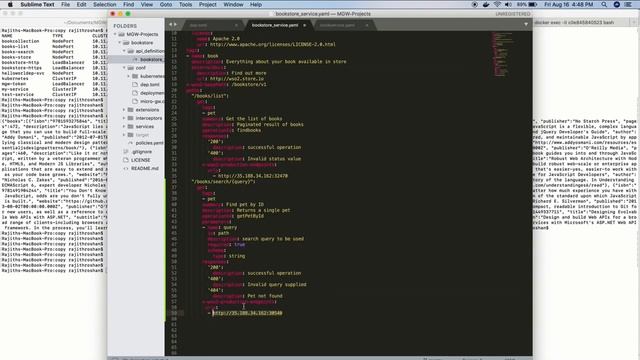The image size is (640, 360).
Task: Click the screen recording menu bar icon
Action: [474, 4]
